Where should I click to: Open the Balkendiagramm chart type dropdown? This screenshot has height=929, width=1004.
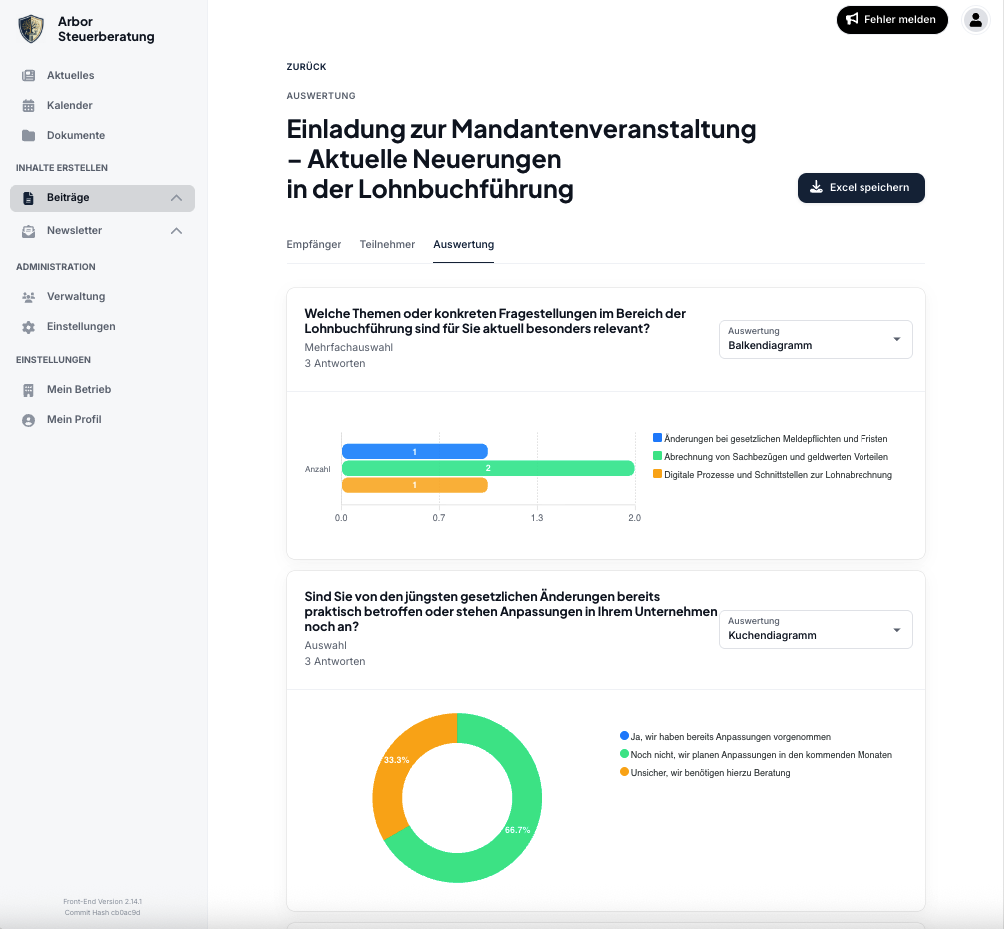(x=815, y=339)
